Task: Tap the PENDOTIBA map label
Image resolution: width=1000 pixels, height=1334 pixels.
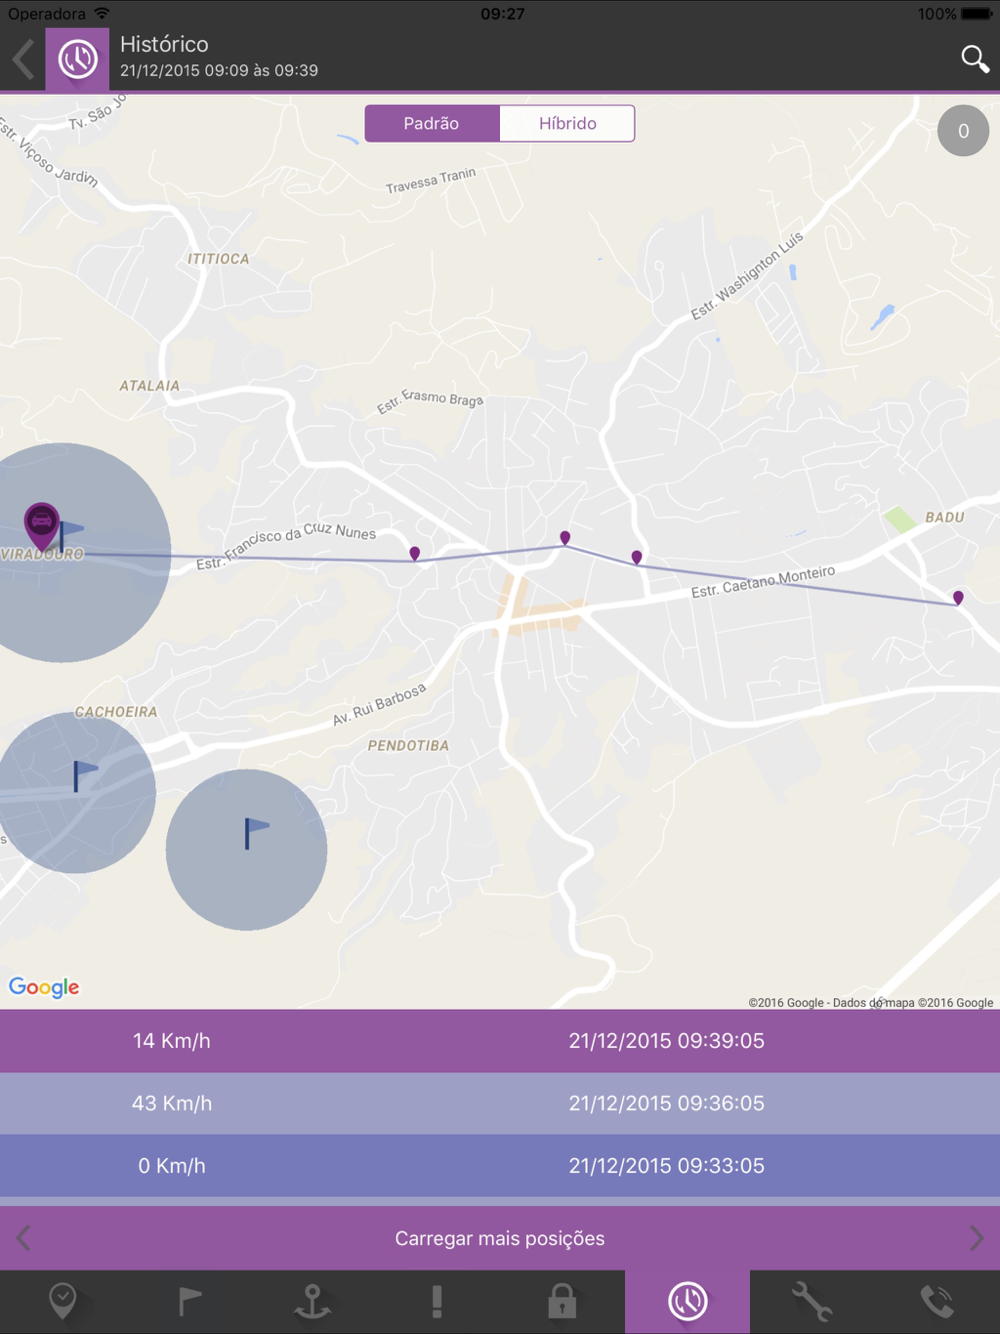Action: (x=408, y=746)
